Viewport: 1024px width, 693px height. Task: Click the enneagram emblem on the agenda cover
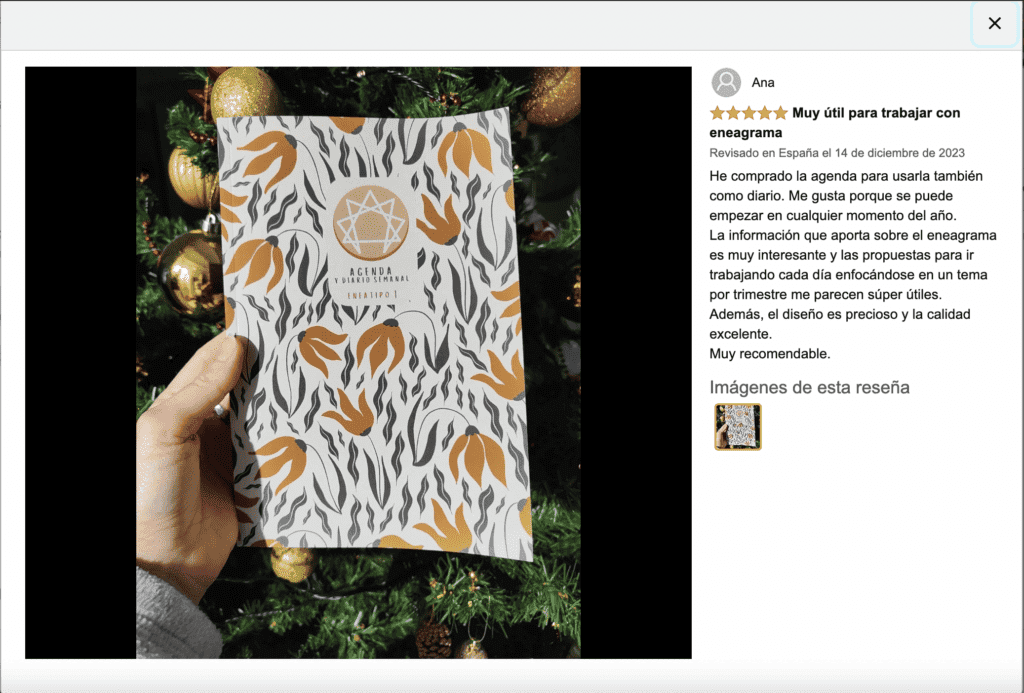[x=370, y=221]
